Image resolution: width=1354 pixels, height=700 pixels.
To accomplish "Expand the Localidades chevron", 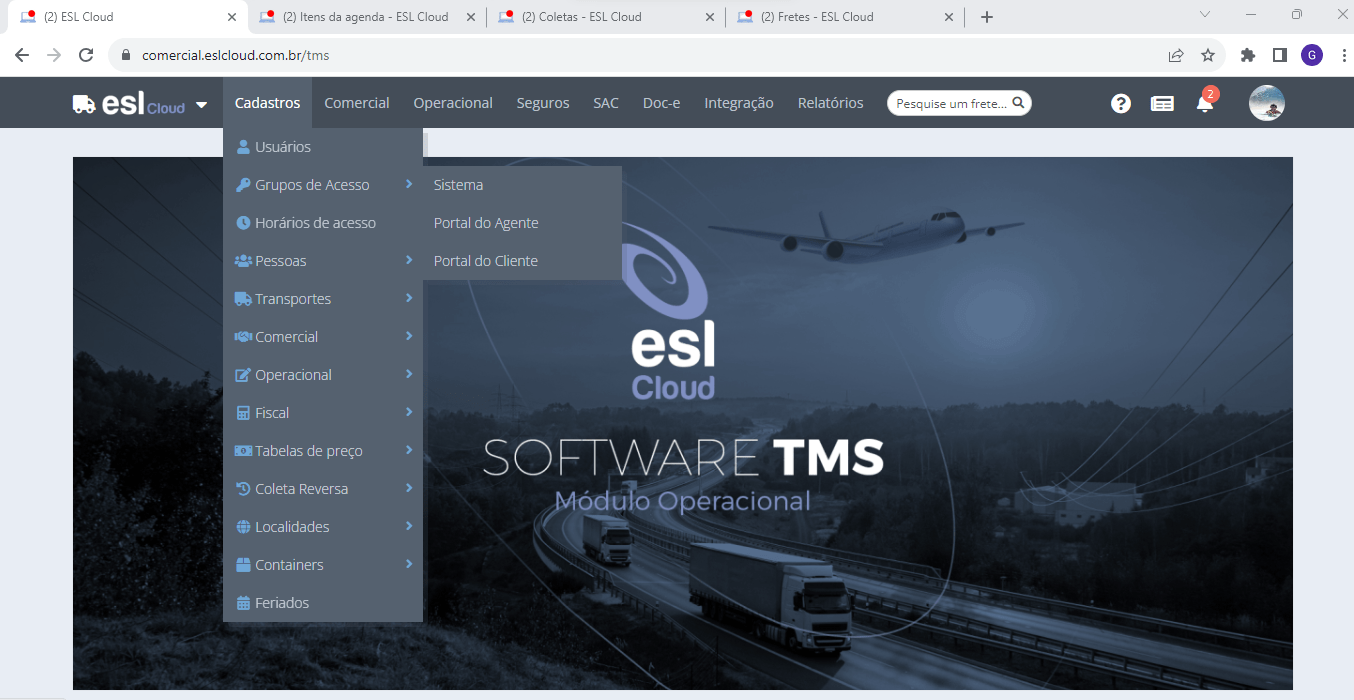I will tap(409, 526).
